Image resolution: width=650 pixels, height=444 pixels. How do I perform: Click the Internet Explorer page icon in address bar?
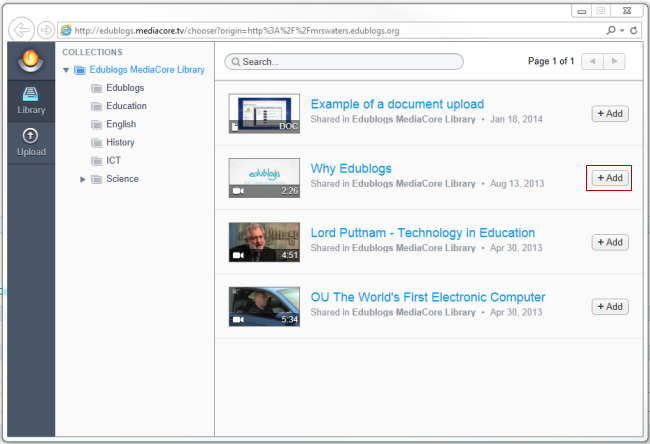pyautogui.click(x=66, y=30)
